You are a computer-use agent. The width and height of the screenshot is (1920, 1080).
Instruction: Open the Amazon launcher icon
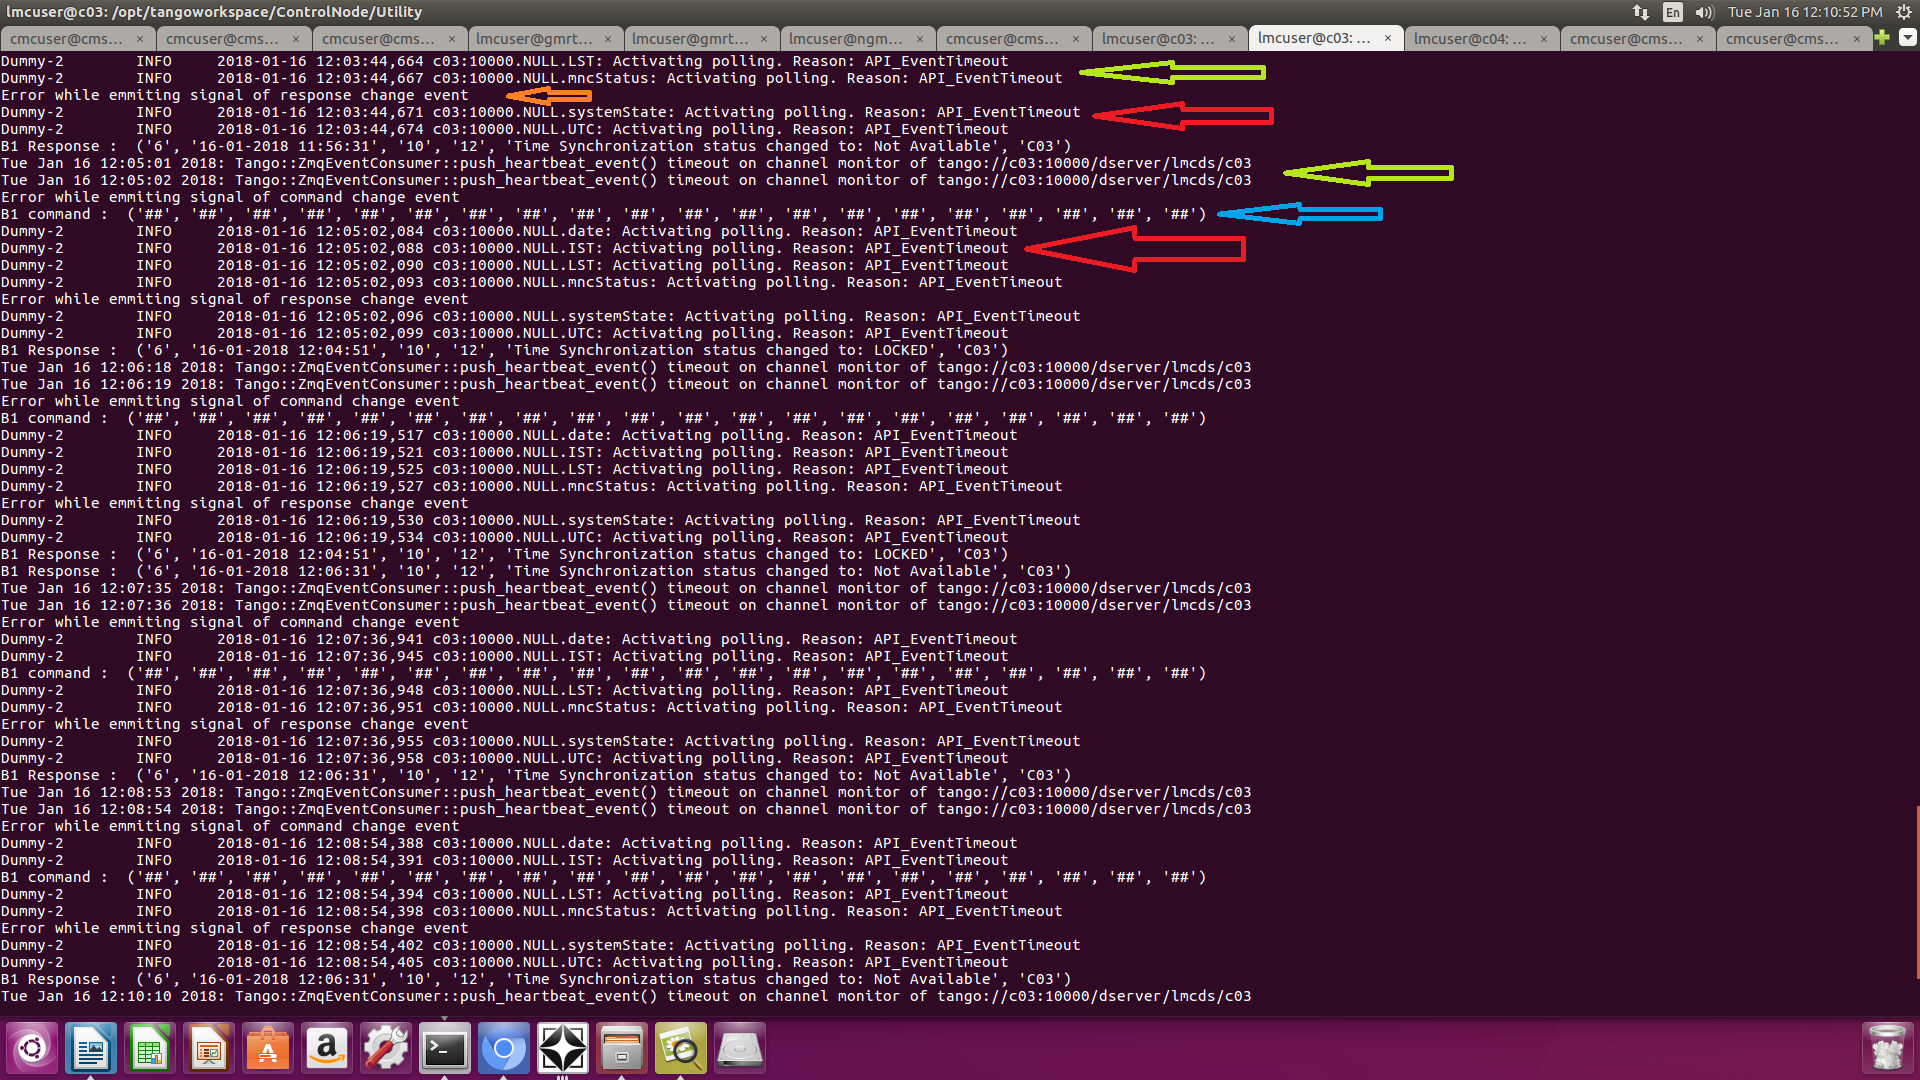click(x=327, y=1048)
